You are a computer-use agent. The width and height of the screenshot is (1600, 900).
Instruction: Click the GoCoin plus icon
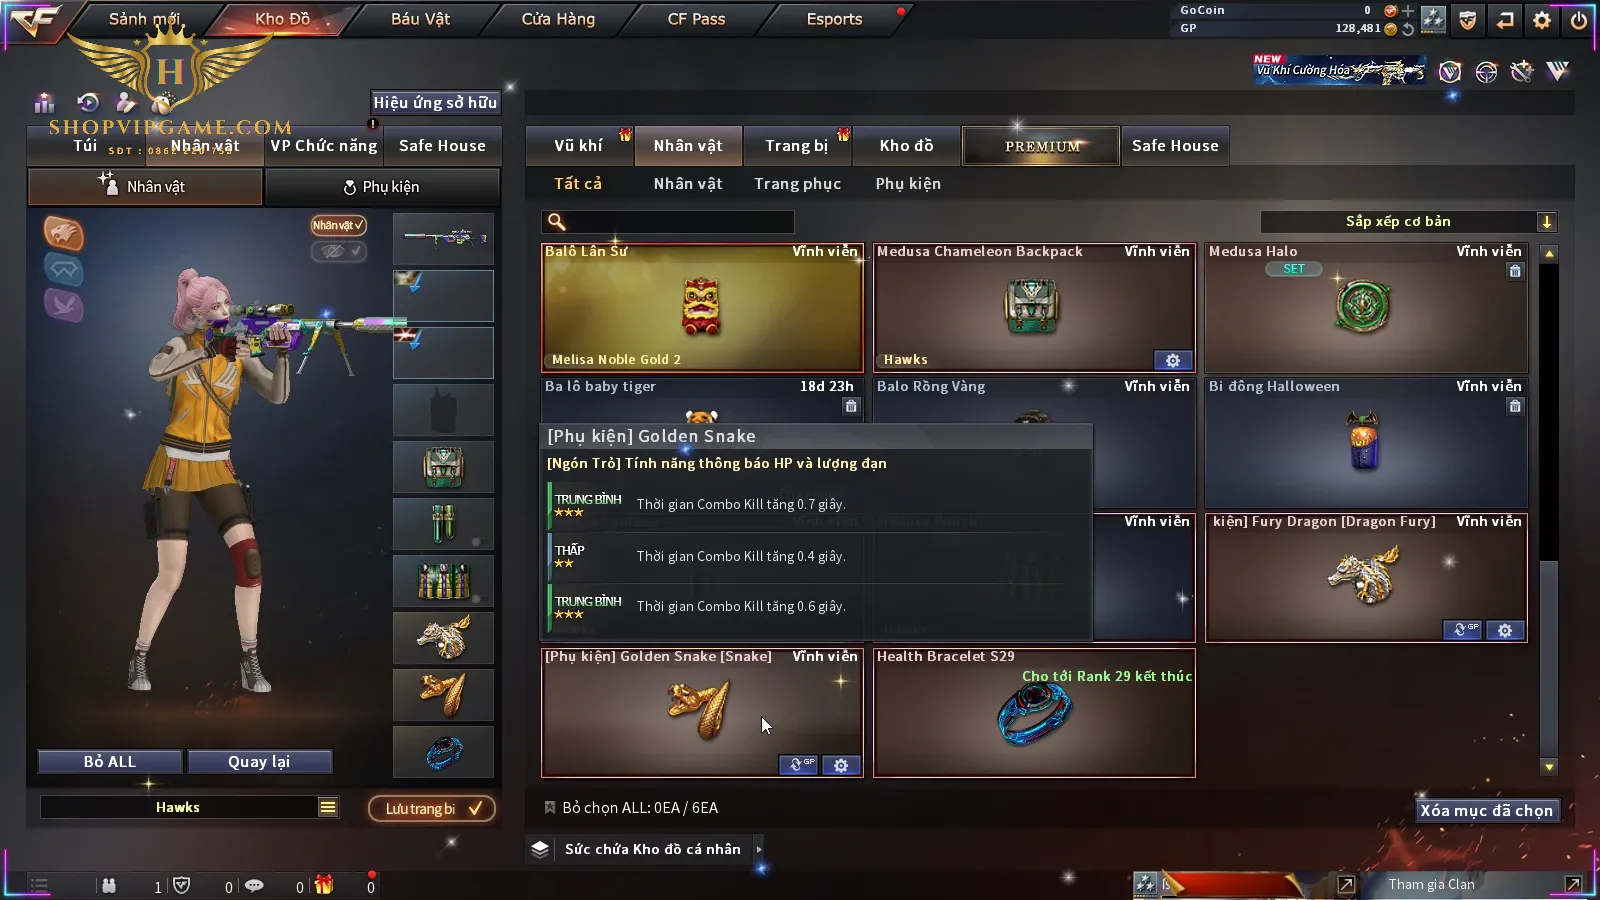coord(1408,11)
